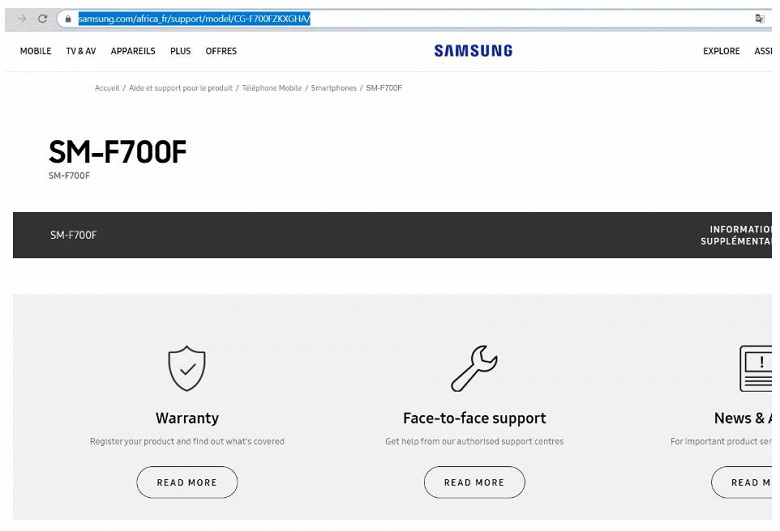Open the MOBILE menu
780x531 pixels.
[35, 51]
